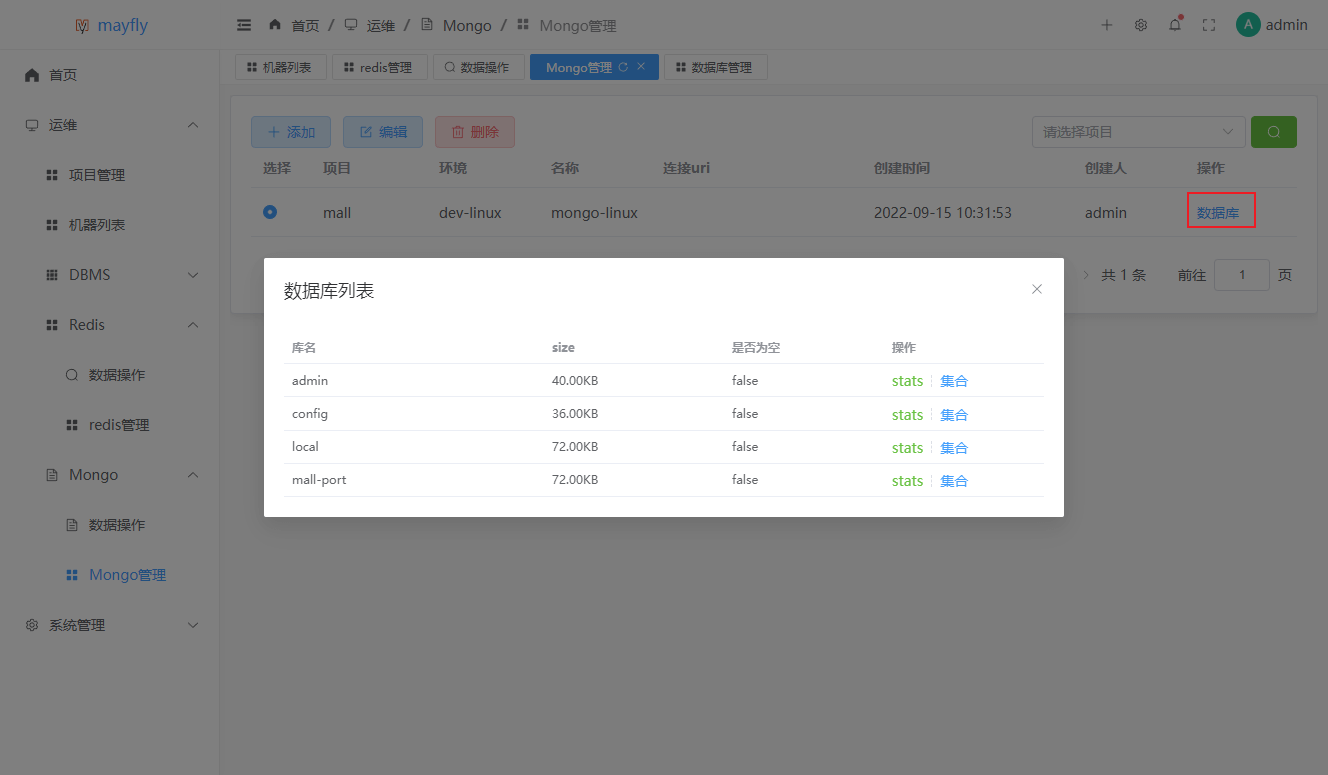Click 运维 in the breadcrumb
1328x775 pixels.
[381, 25]
